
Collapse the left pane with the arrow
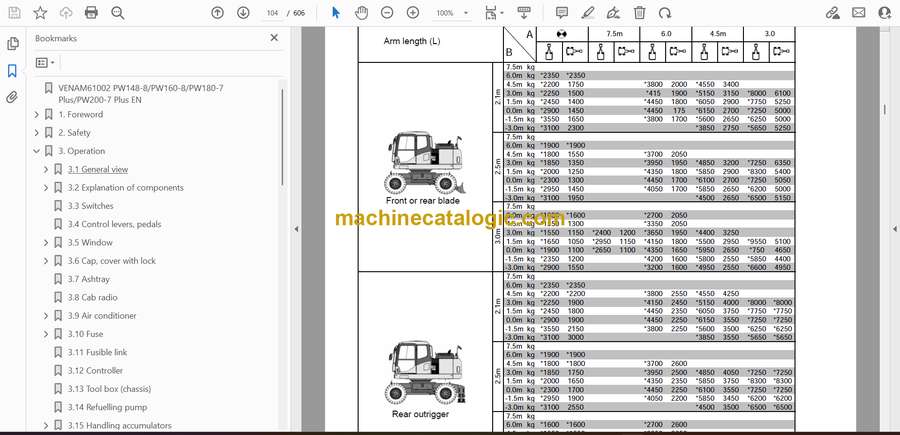point(296,229)
